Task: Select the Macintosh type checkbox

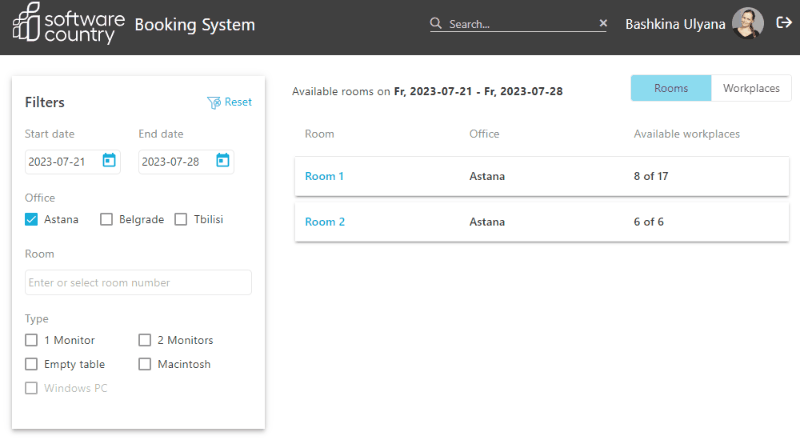Action: (x=145, y=364)
